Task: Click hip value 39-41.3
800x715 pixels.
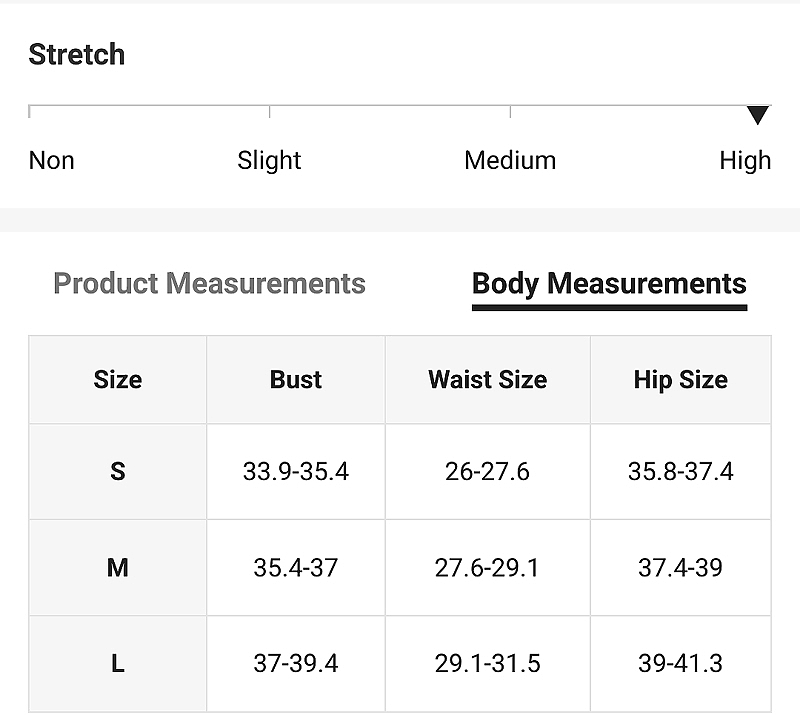Action: (x=681, y=663)
